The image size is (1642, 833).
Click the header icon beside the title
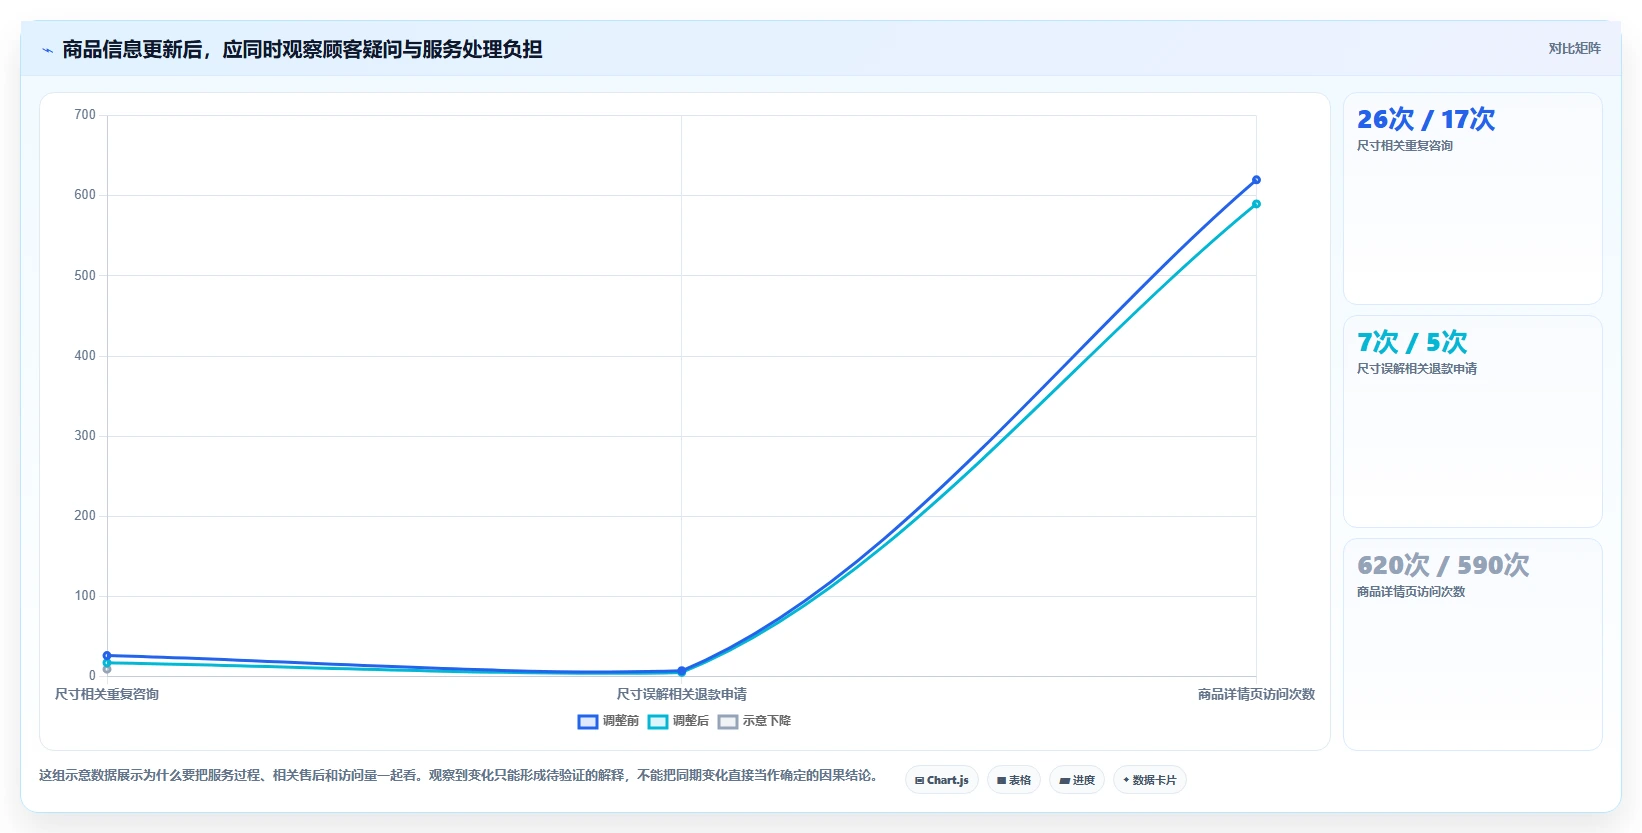pos(47,50)
